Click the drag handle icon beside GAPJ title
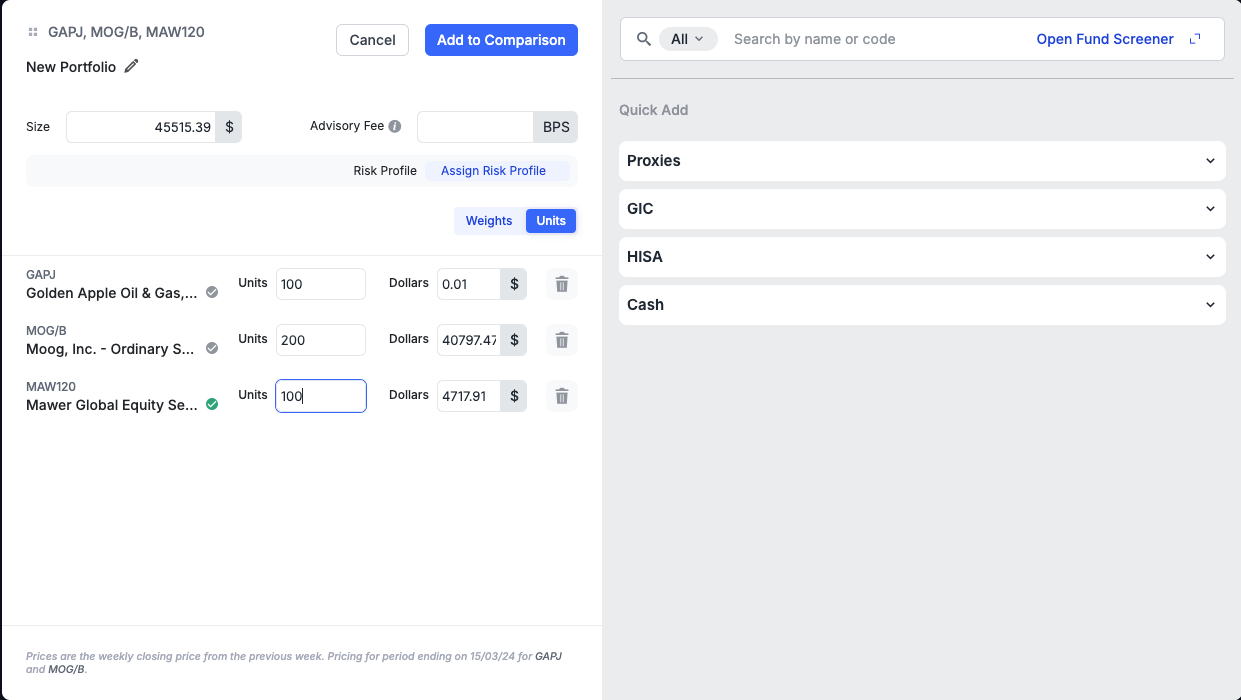Viewport: 1241px width, 700px height. point(33,33)
